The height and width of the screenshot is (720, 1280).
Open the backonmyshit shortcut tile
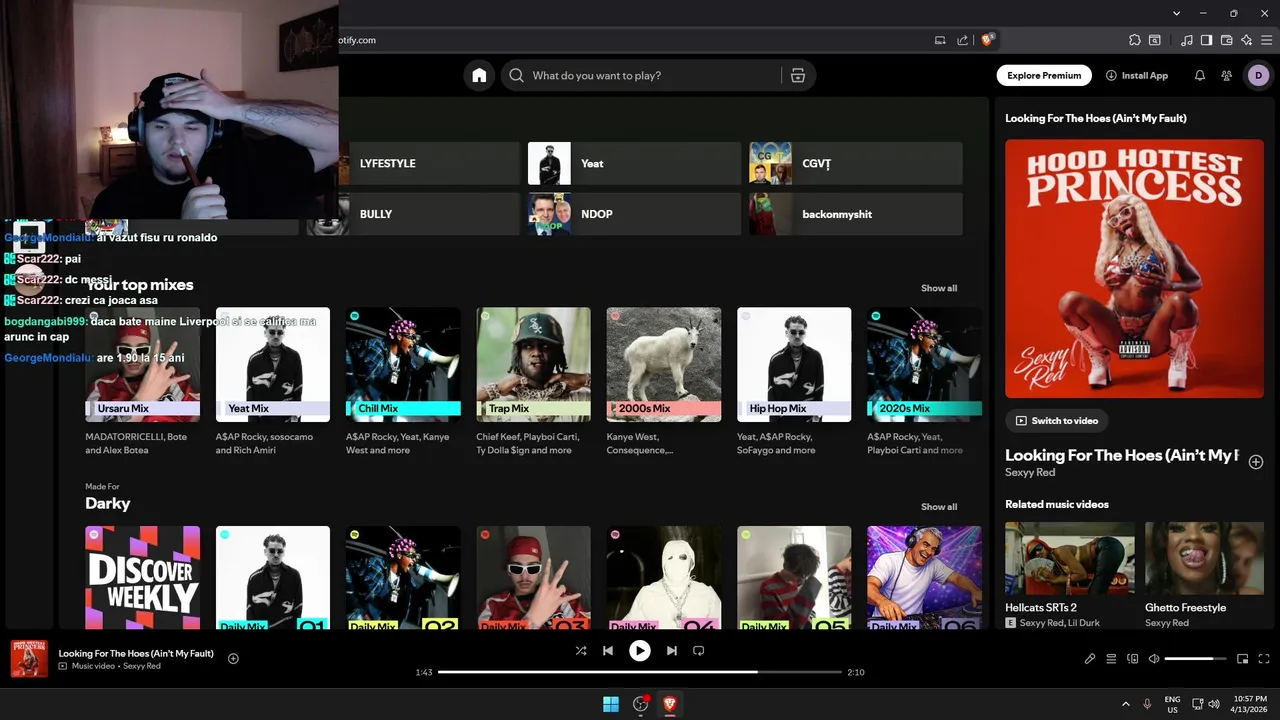click(x=856, y=214)
